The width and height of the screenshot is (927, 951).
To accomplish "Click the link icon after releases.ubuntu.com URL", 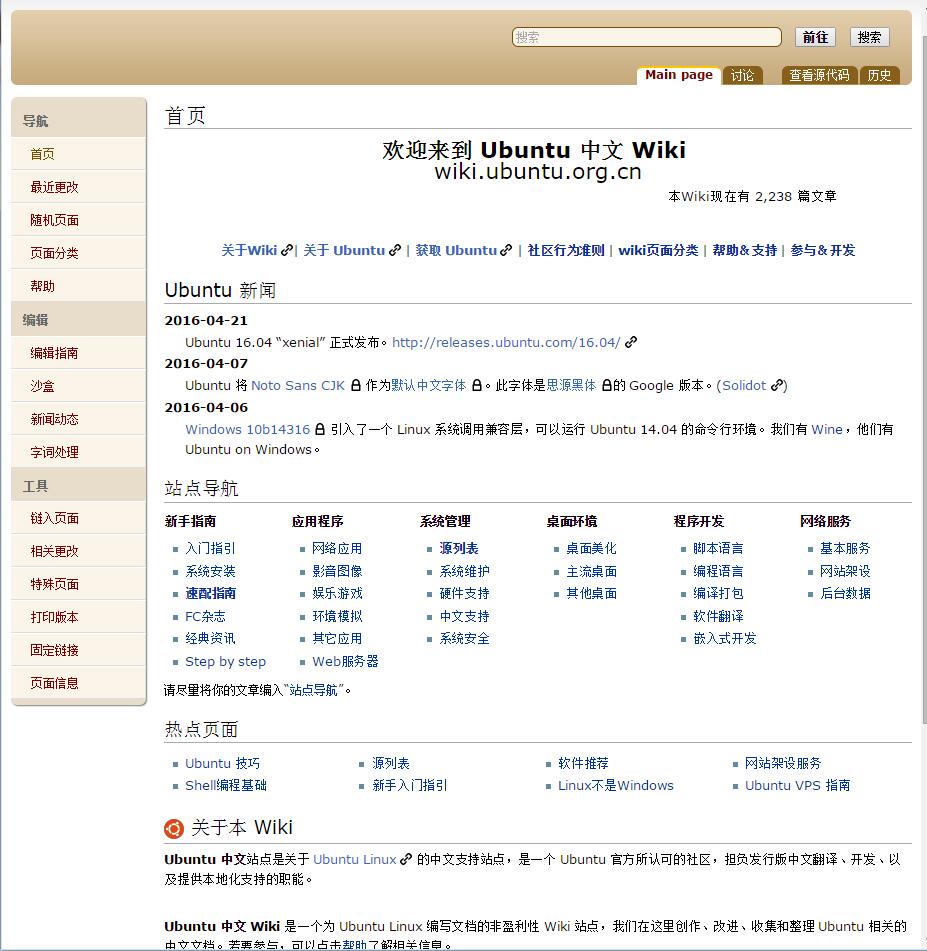I will click(x=631, y=342).
